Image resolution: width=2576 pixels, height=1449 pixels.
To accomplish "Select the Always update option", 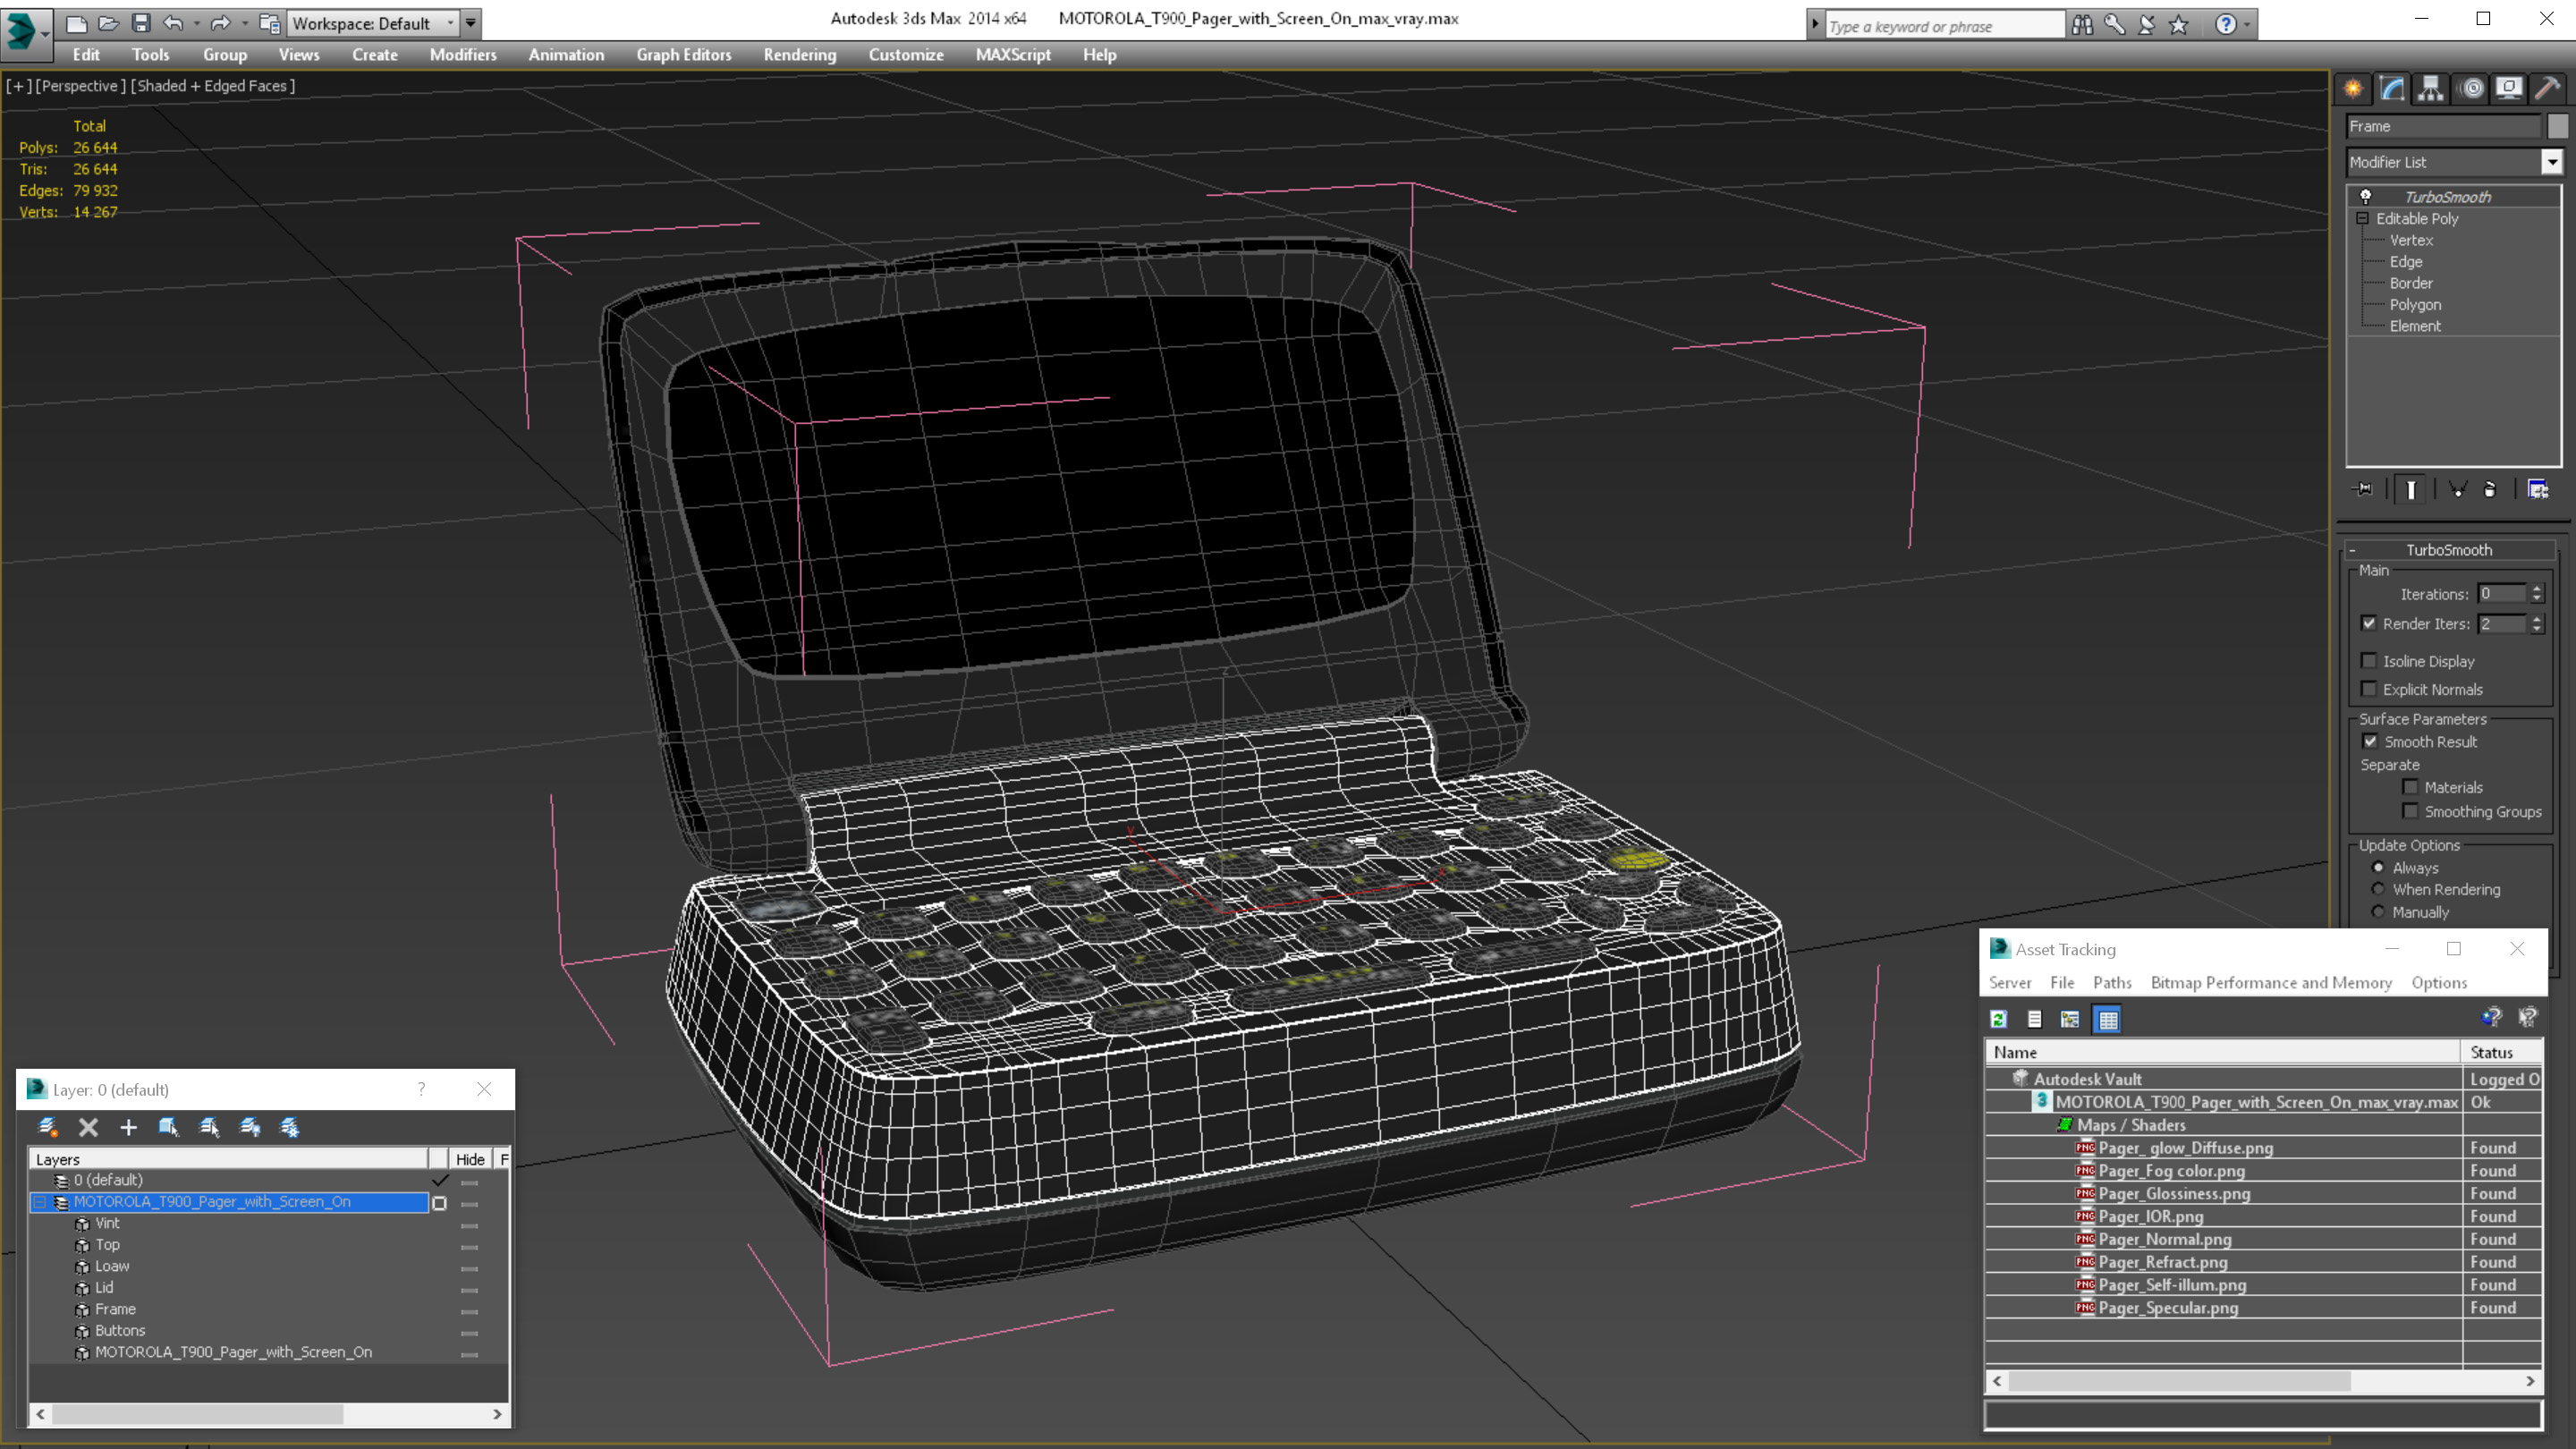I will [2378, 867].
